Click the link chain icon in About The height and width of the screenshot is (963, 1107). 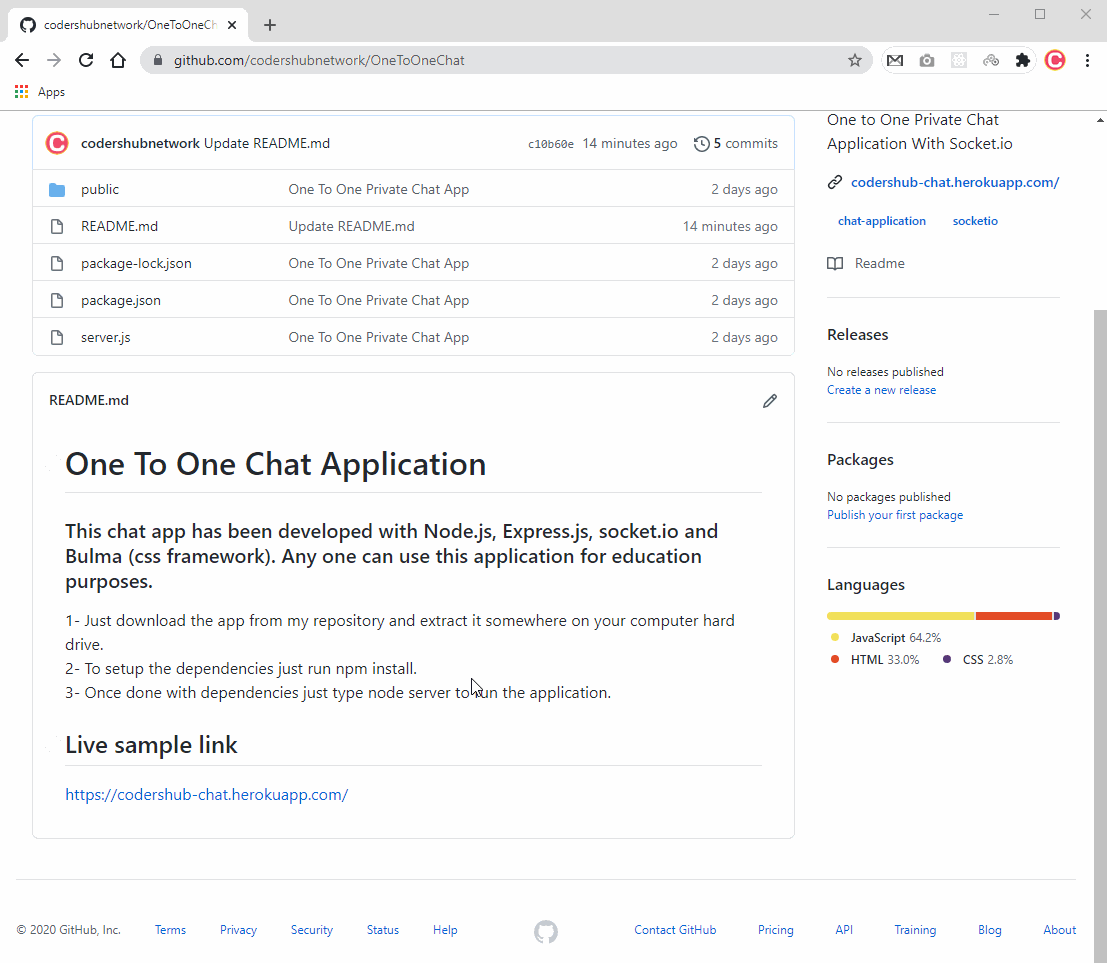tap(834, 182)
